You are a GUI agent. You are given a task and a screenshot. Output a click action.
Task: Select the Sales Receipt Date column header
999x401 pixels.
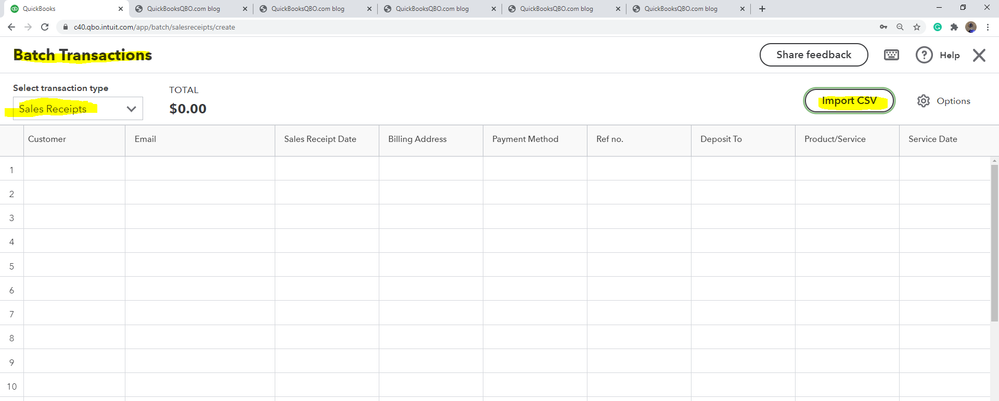[327, 139]
